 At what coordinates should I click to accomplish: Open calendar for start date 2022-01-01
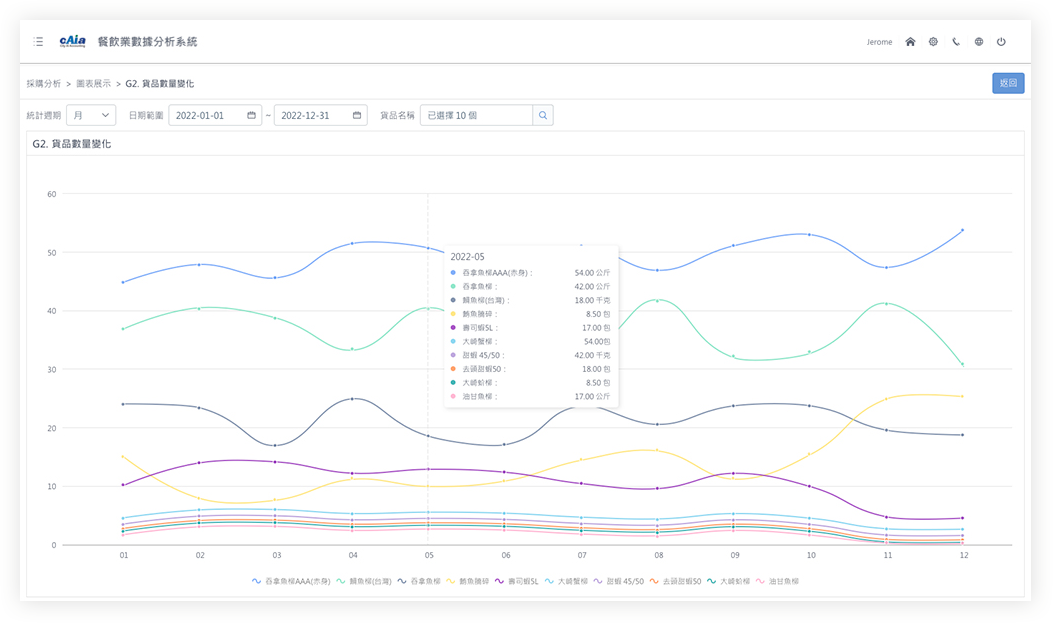pyautogui.click(x=251, y=115)
